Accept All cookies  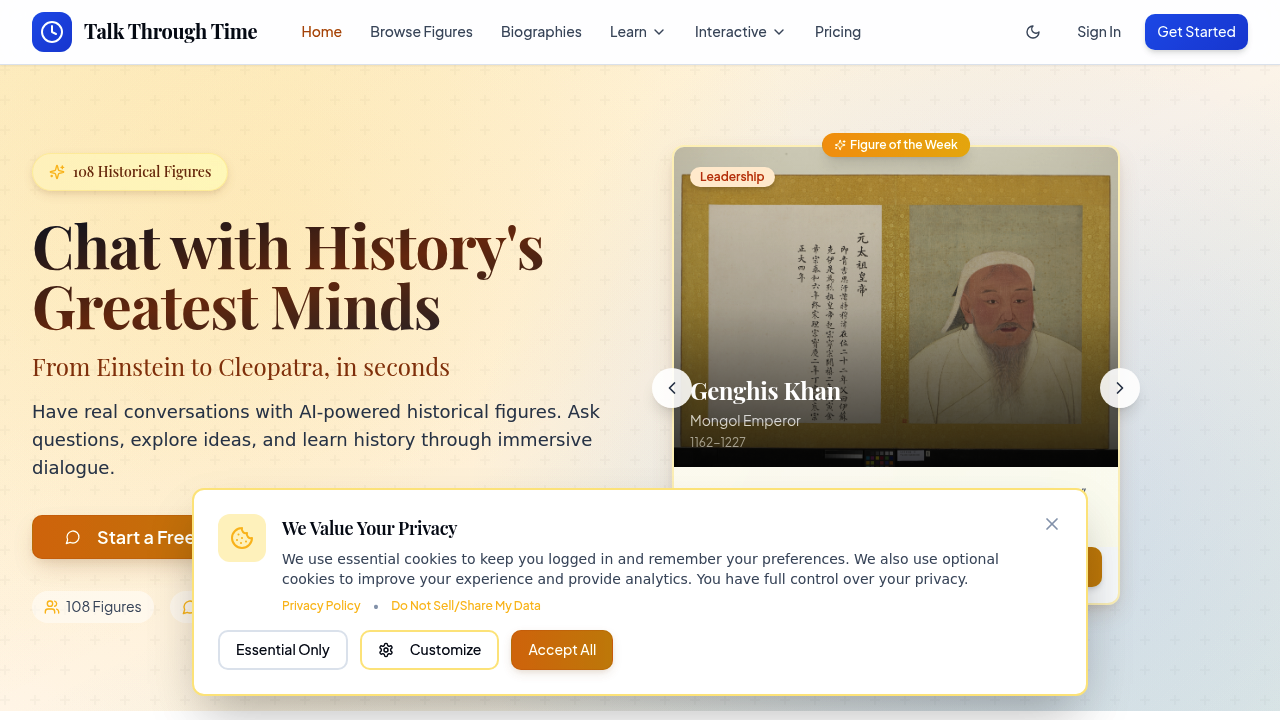561,650
